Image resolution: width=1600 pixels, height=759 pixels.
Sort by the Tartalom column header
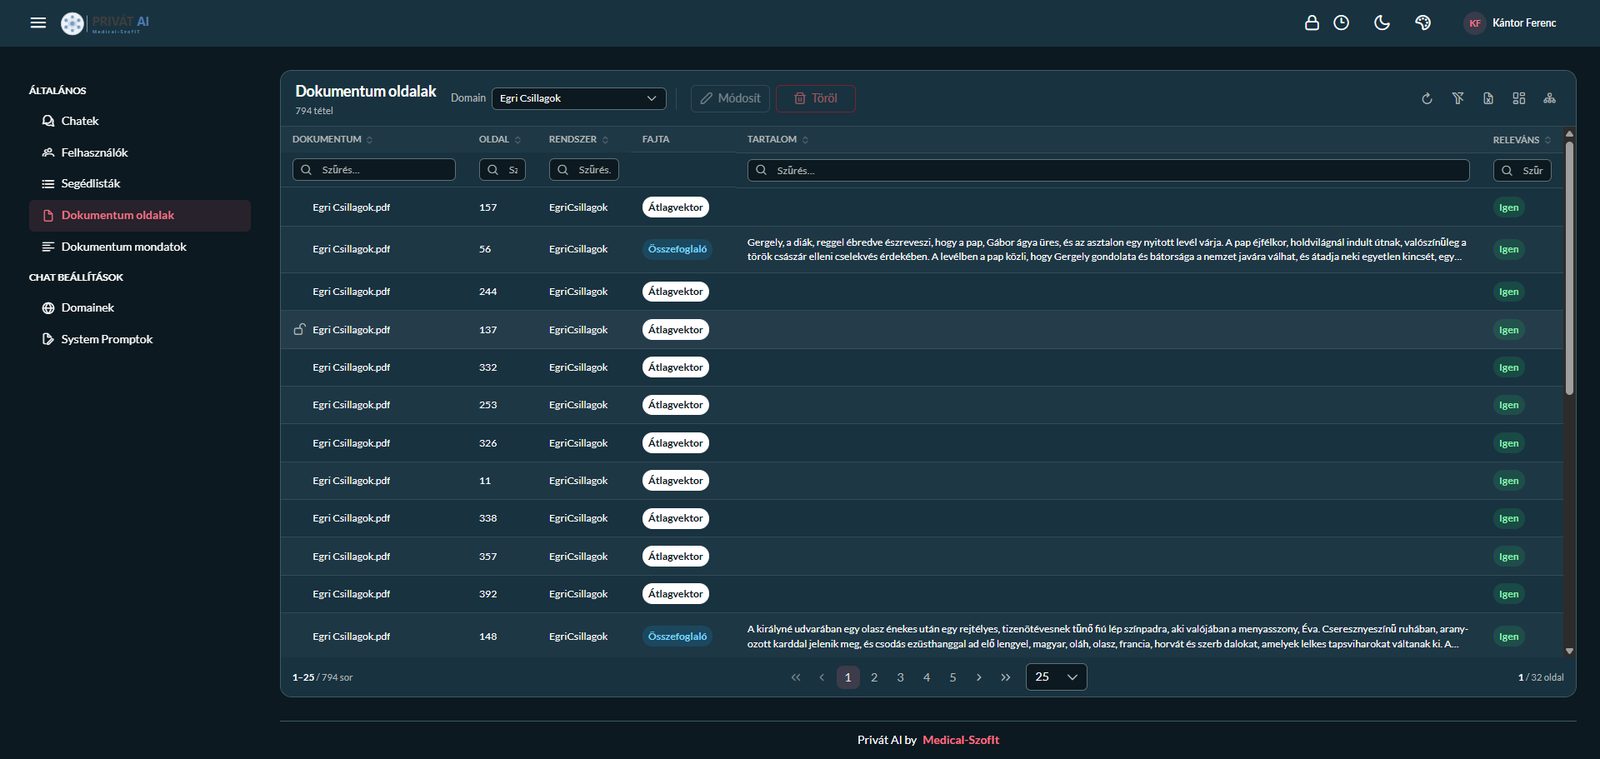click(x=777, y=139)
